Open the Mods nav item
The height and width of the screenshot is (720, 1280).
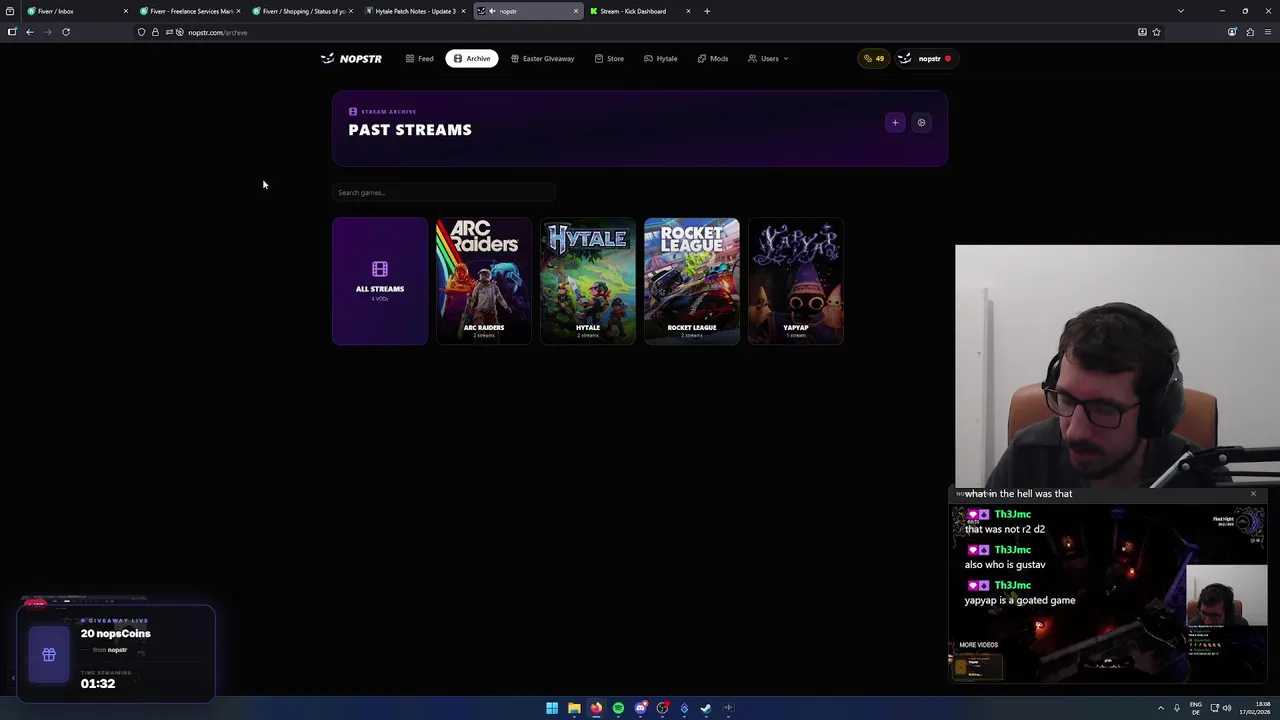tap(713, 59)
